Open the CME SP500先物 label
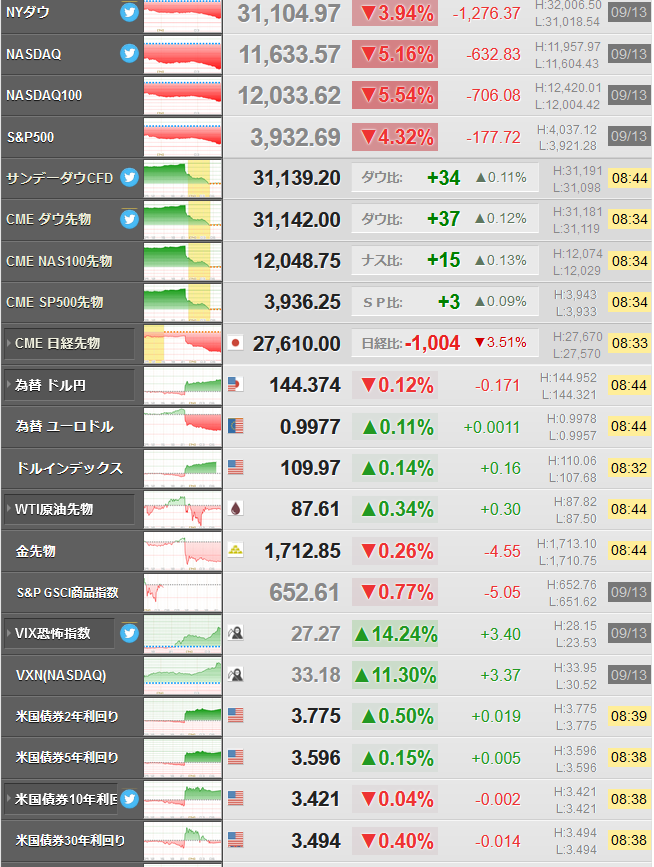Image resolution: width=654 pixels, height=867 pixels. click(55, 302)
